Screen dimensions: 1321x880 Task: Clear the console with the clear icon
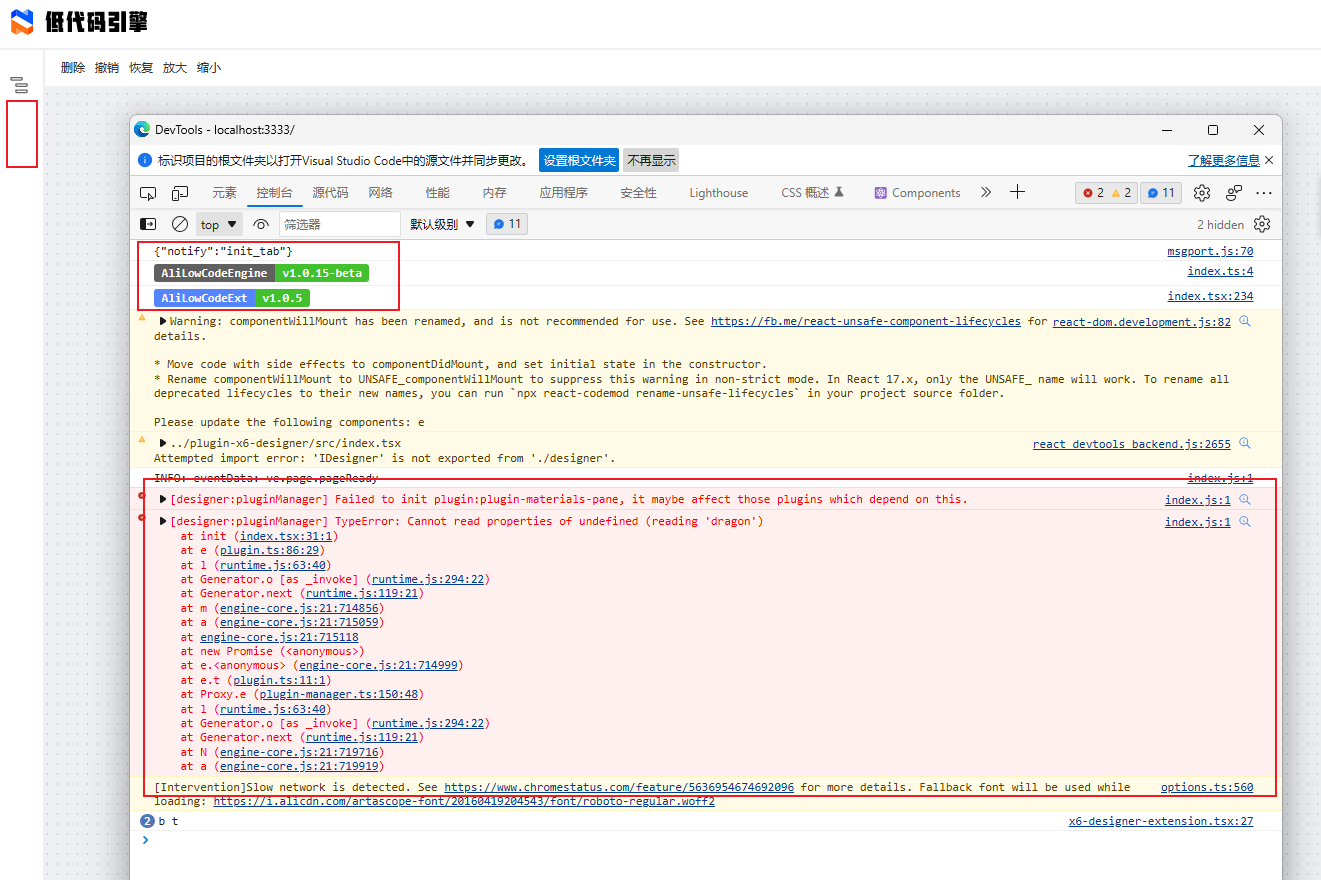[x=180, y=224]
